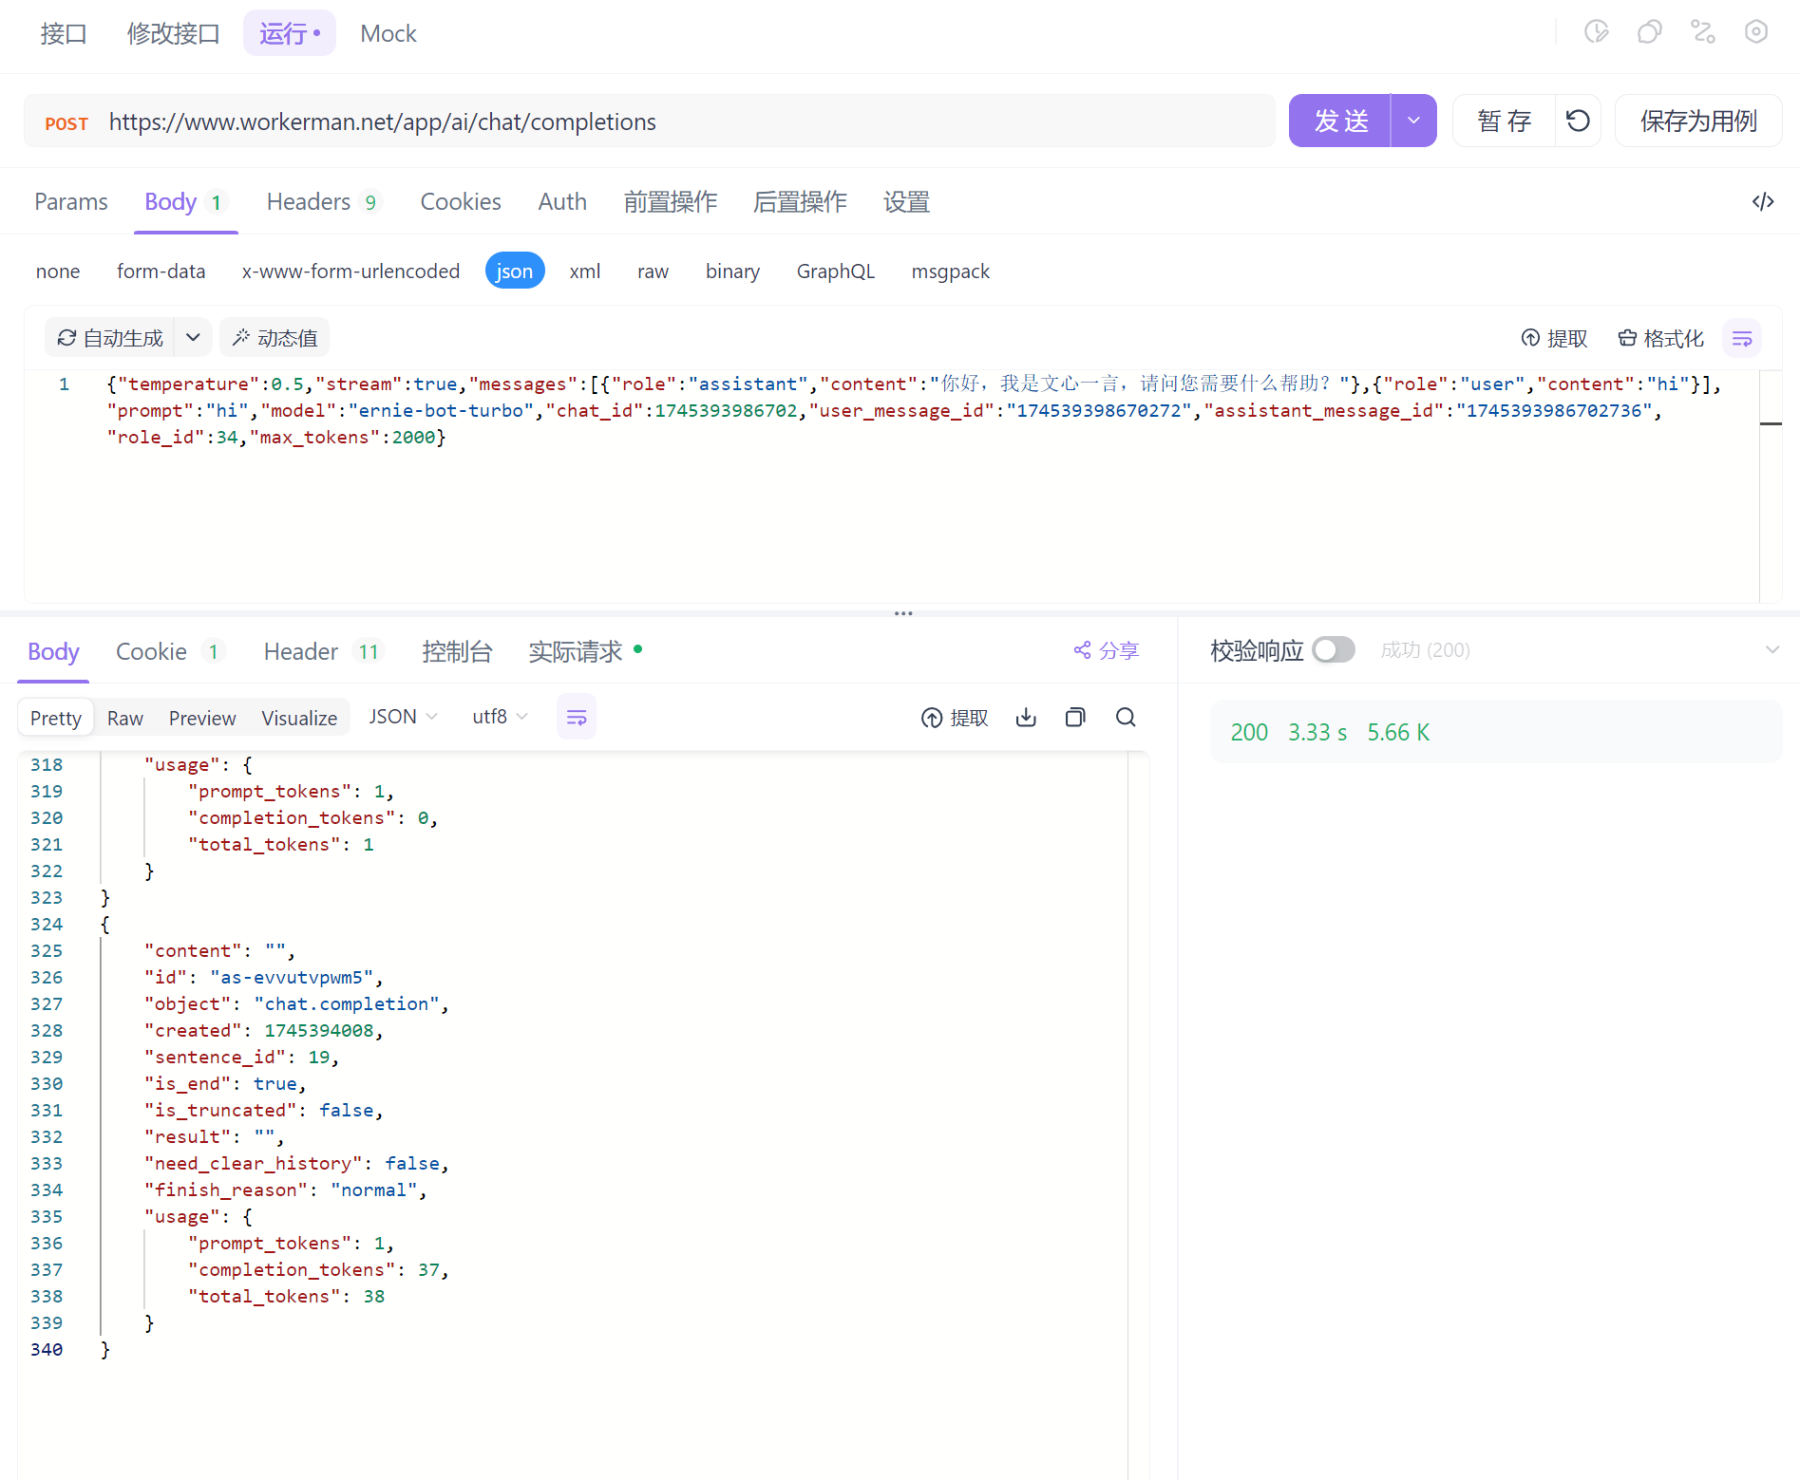Enable the 校验响应 validation switch
1800x1480 pixels.
point(1332,650)
